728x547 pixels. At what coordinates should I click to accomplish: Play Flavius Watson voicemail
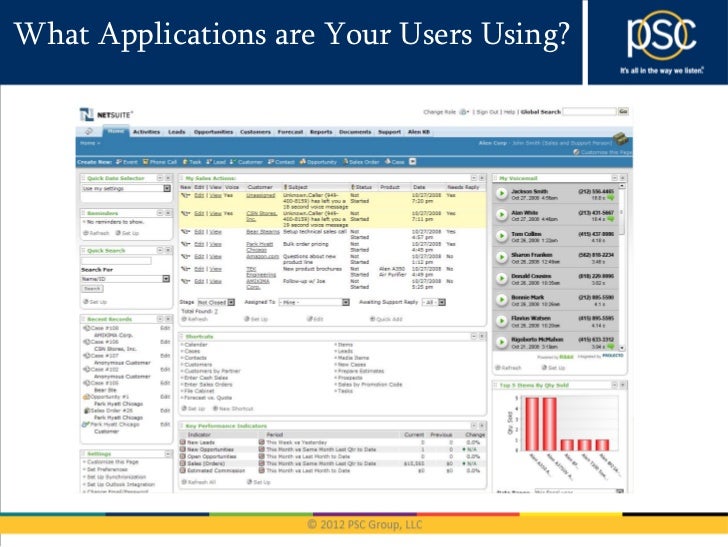501,321
